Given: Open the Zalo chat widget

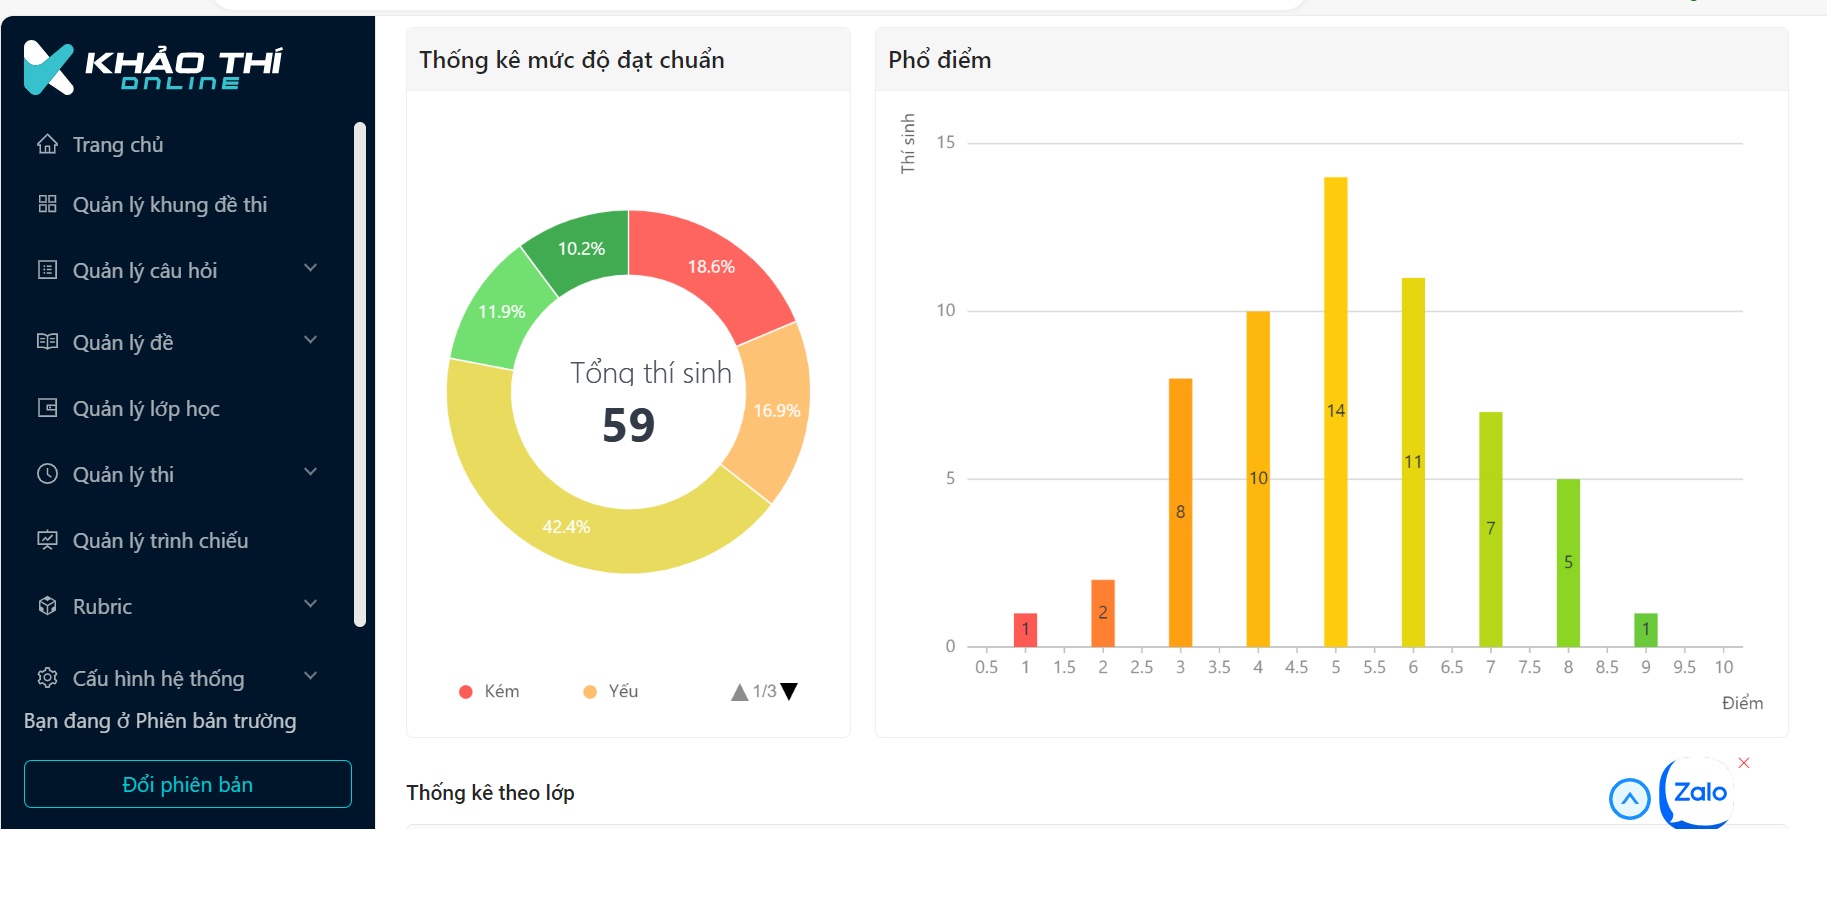Looking at the screenshot, I should tap(1698, 793).
